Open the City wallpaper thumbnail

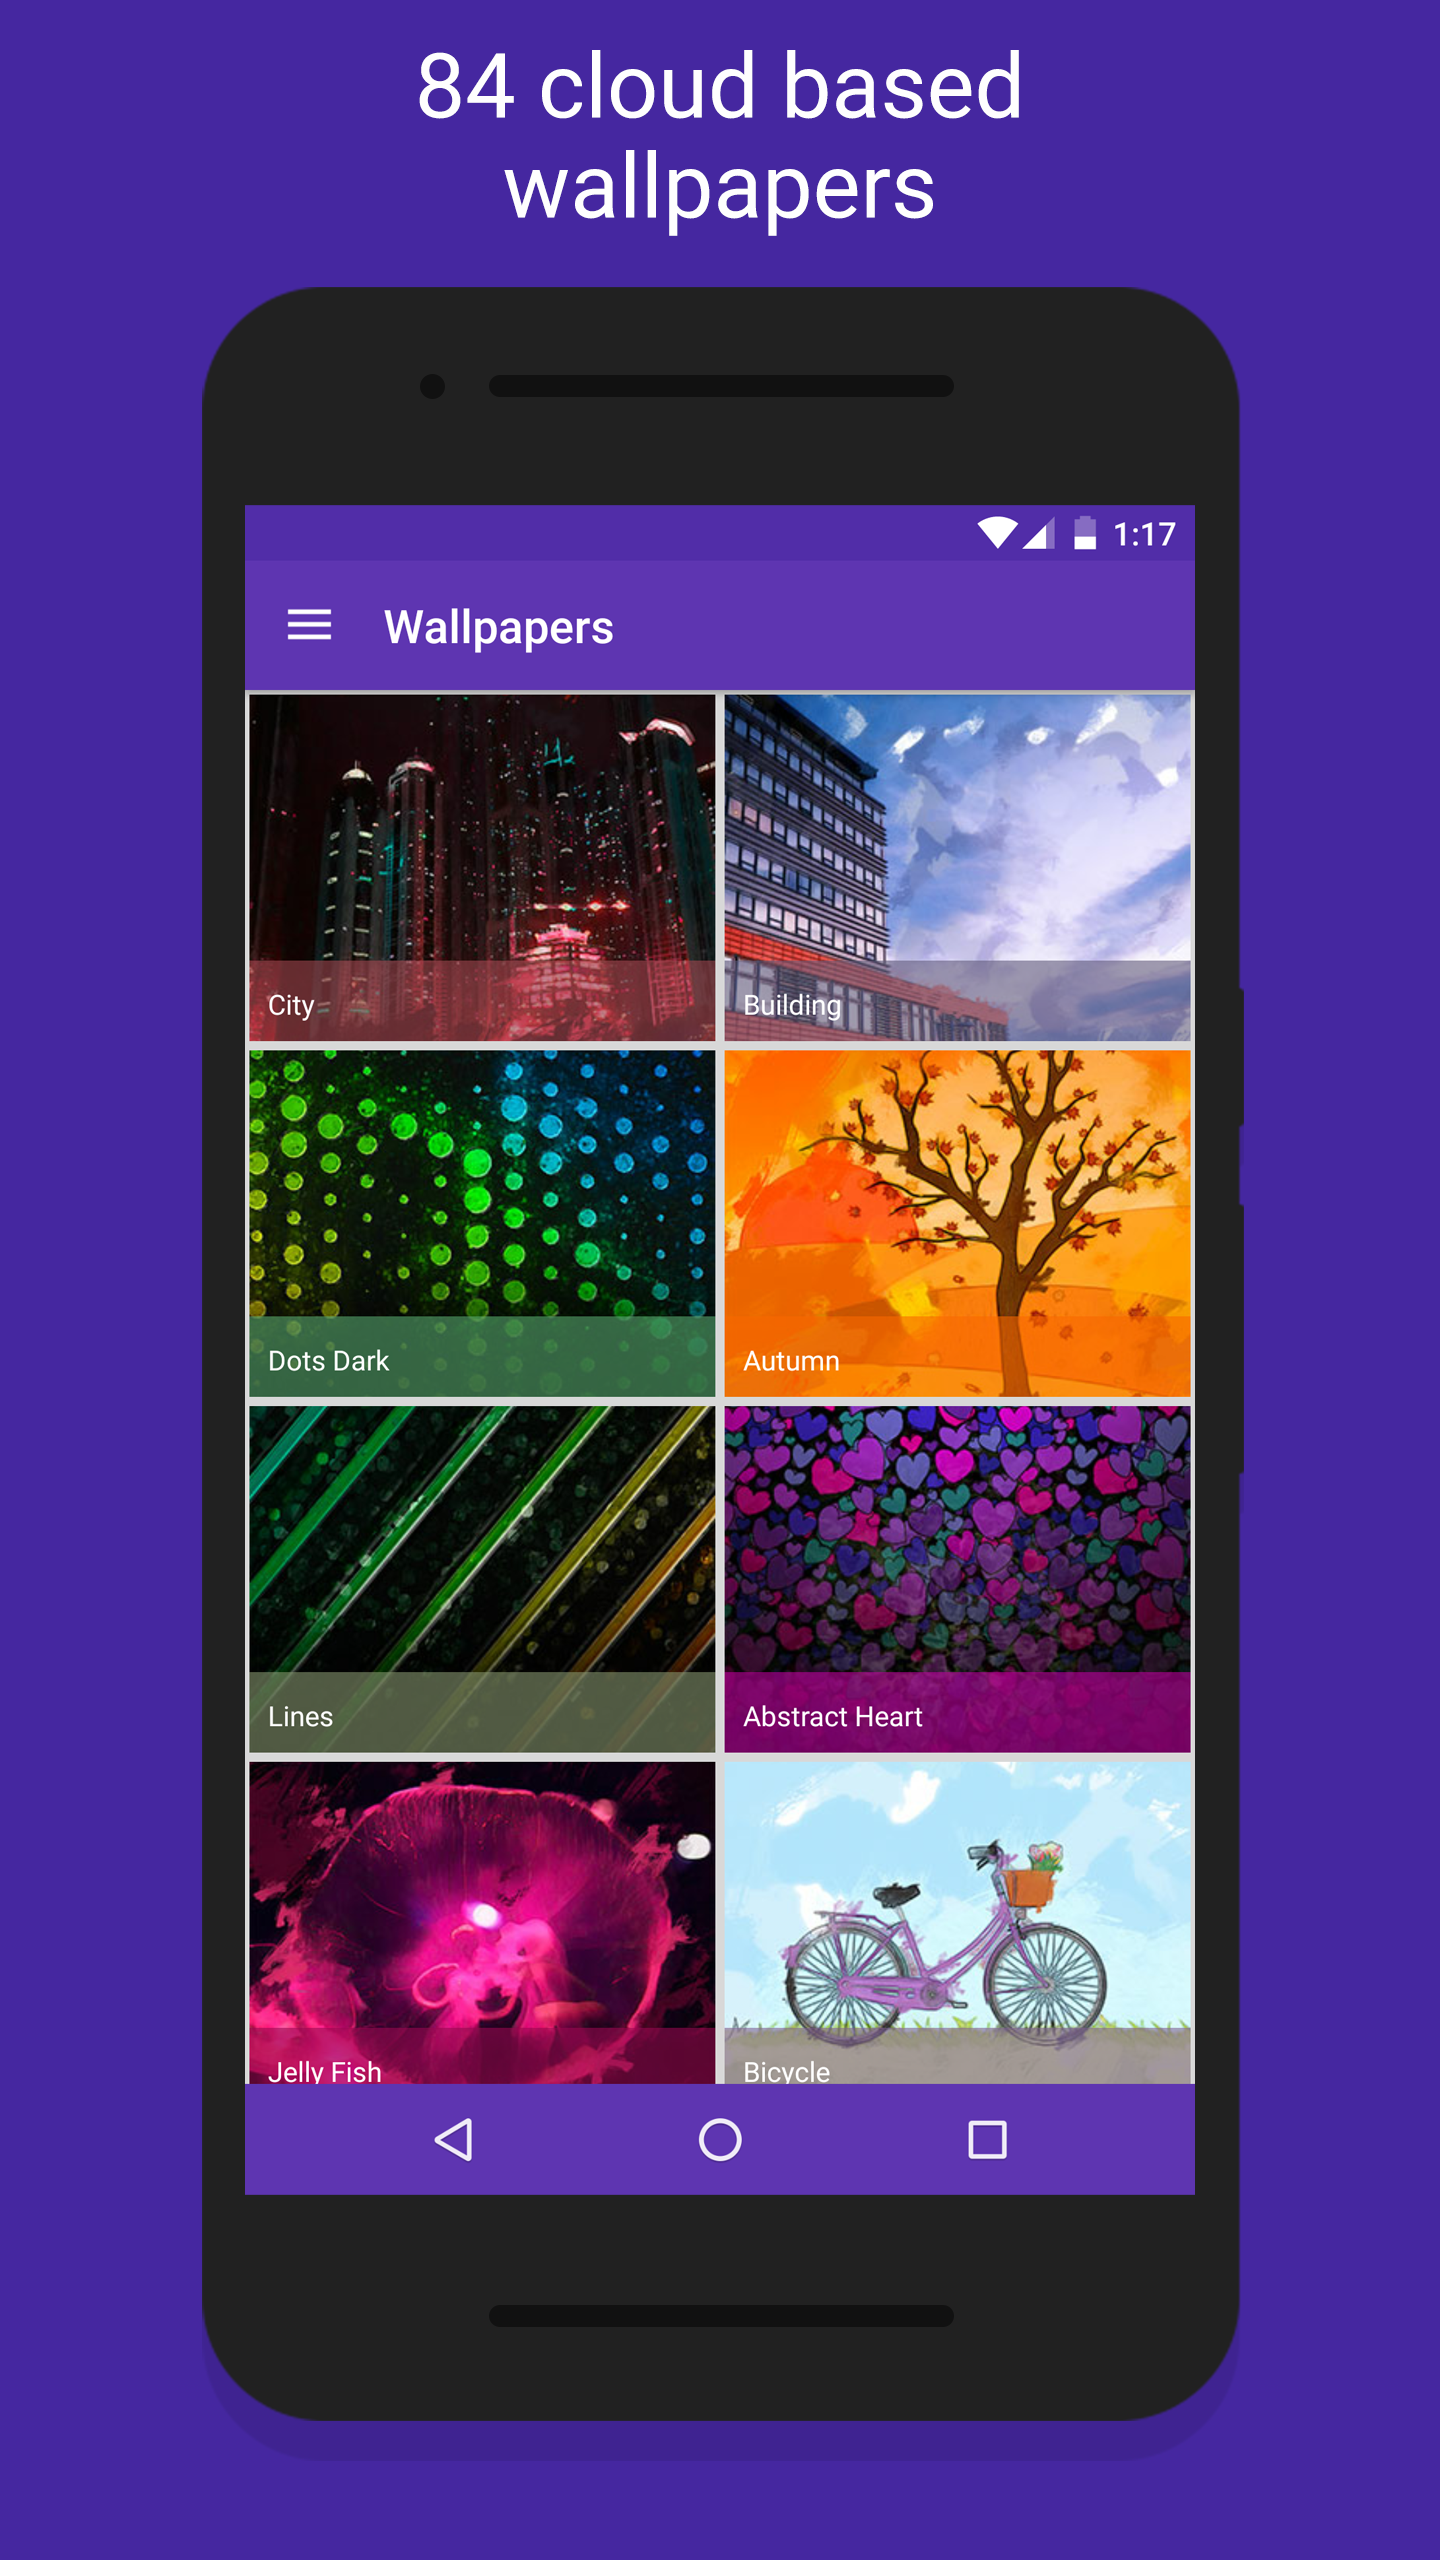pos(482,867)
